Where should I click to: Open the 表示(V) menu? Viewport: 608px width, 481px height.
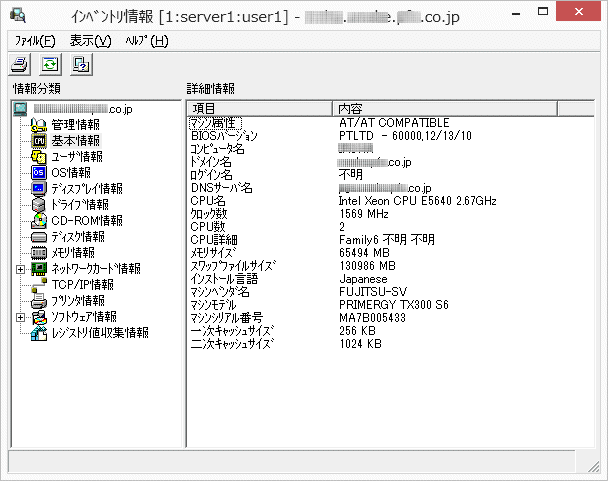[90, 41]
